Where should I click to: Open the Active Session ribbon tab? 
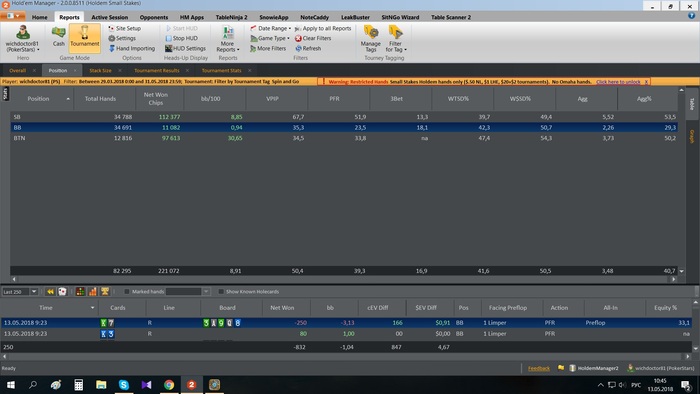pos(109,17)
